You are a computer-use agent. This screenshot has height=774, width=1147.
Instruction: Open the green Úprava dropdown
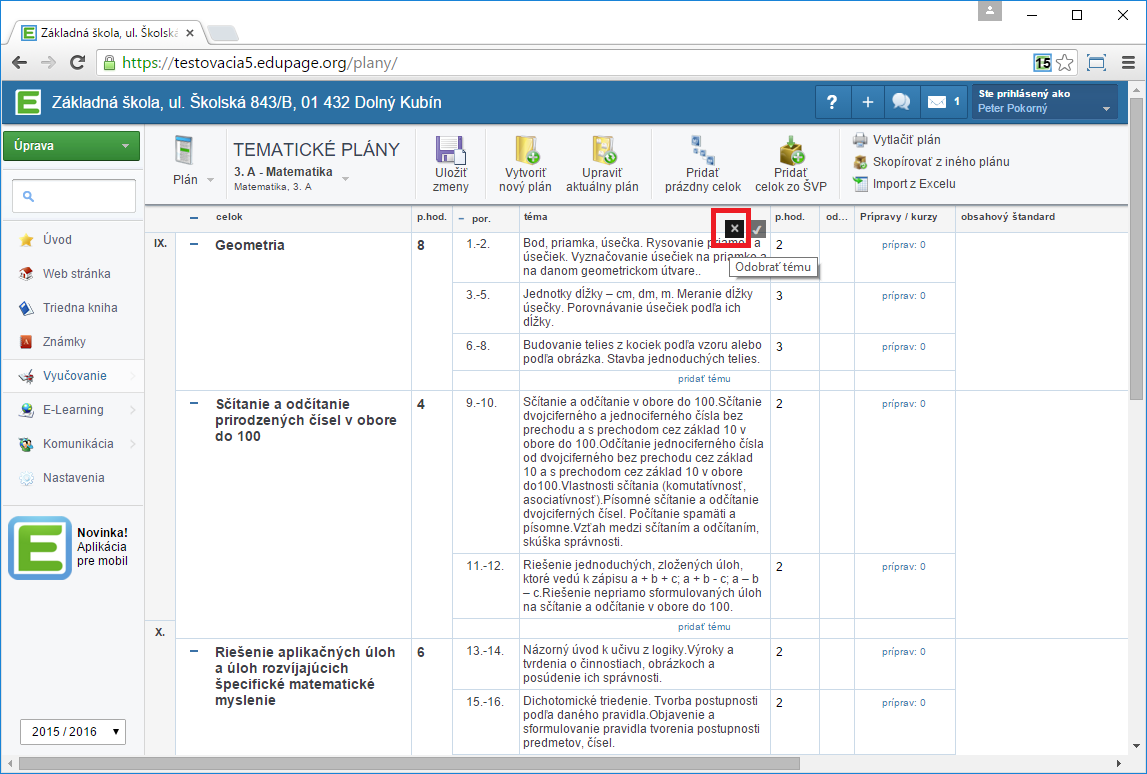[71, 146]
